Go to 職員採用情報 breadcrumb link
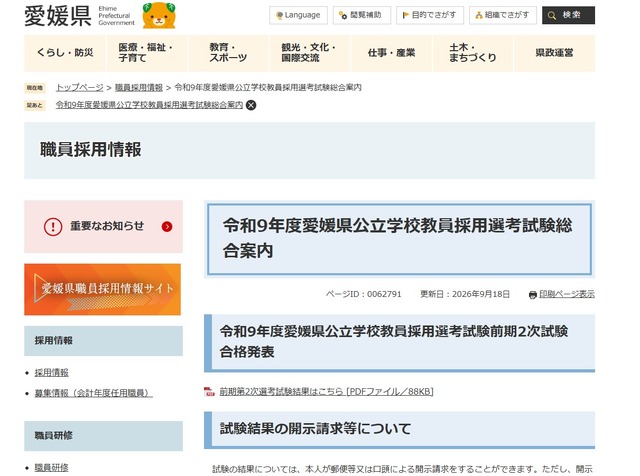 click(139, 87)
